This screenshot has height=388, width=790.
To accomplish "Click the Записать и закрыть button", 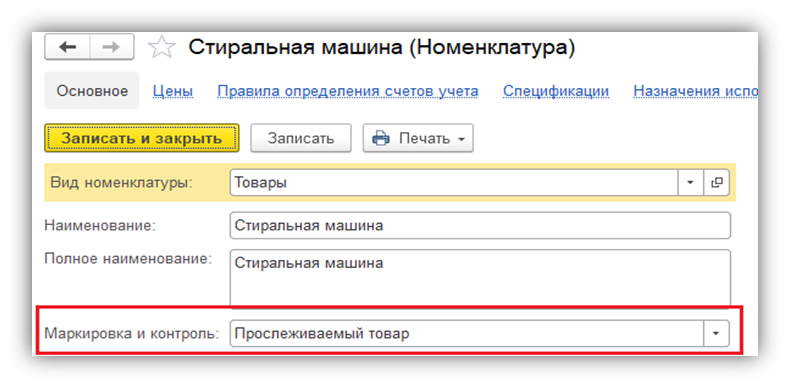I will coord(142,138).
